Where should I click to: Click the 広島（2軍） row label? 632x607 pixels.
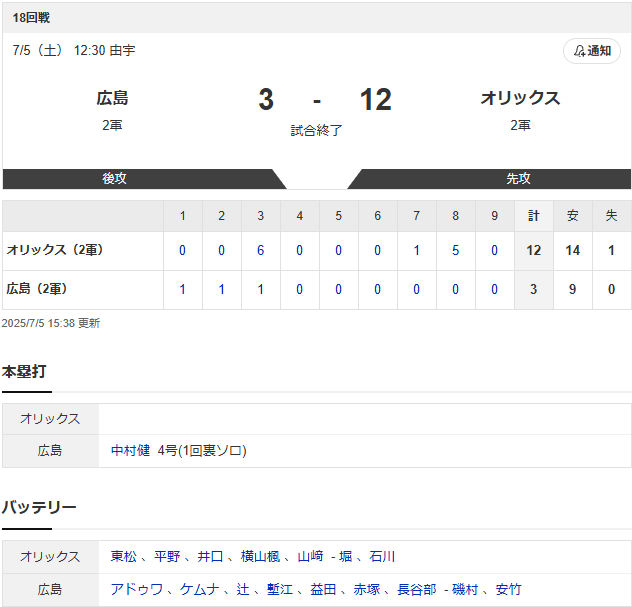point(37,289)
